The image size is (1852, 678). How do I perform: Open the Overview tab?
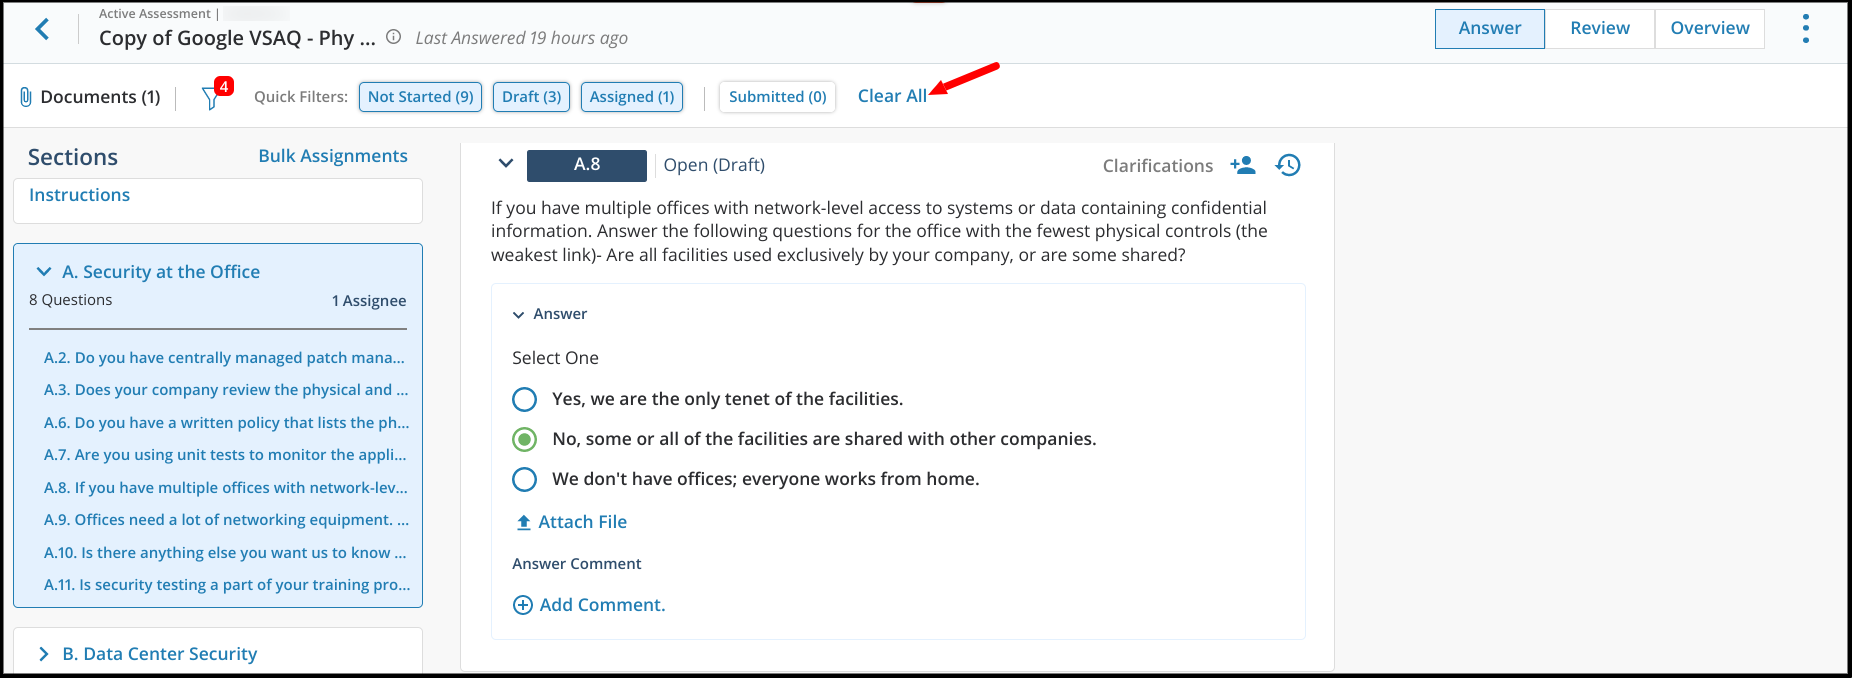(x=1709, y=28)
